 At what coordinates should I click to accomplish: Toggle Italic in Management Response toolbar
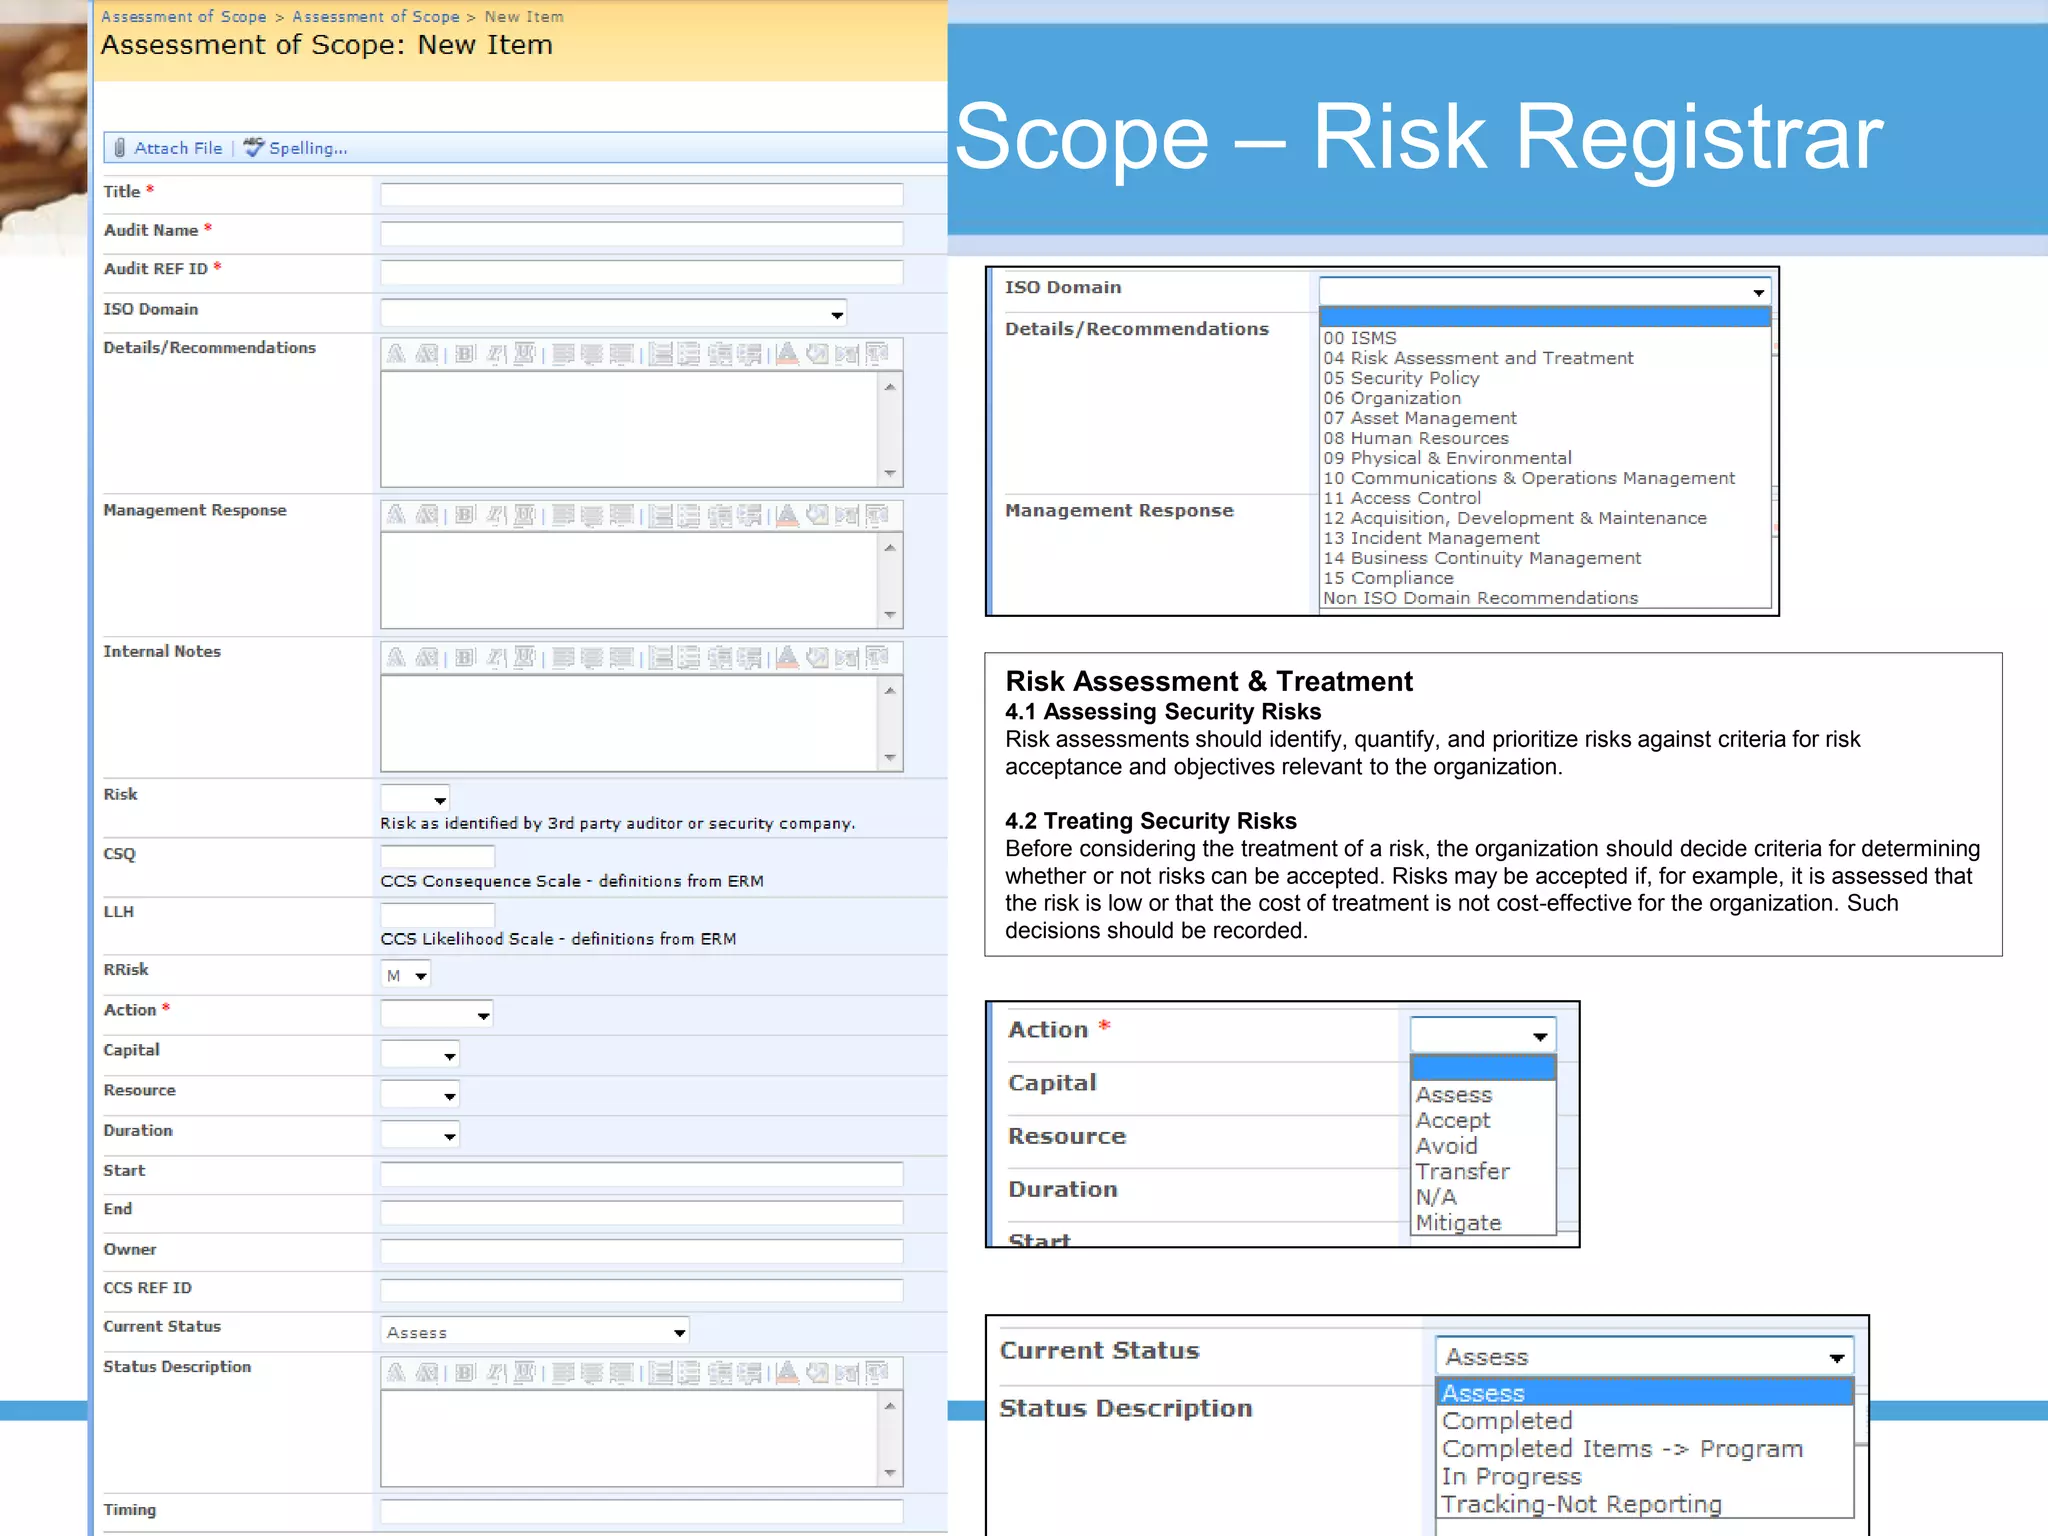tap(495, 515)
